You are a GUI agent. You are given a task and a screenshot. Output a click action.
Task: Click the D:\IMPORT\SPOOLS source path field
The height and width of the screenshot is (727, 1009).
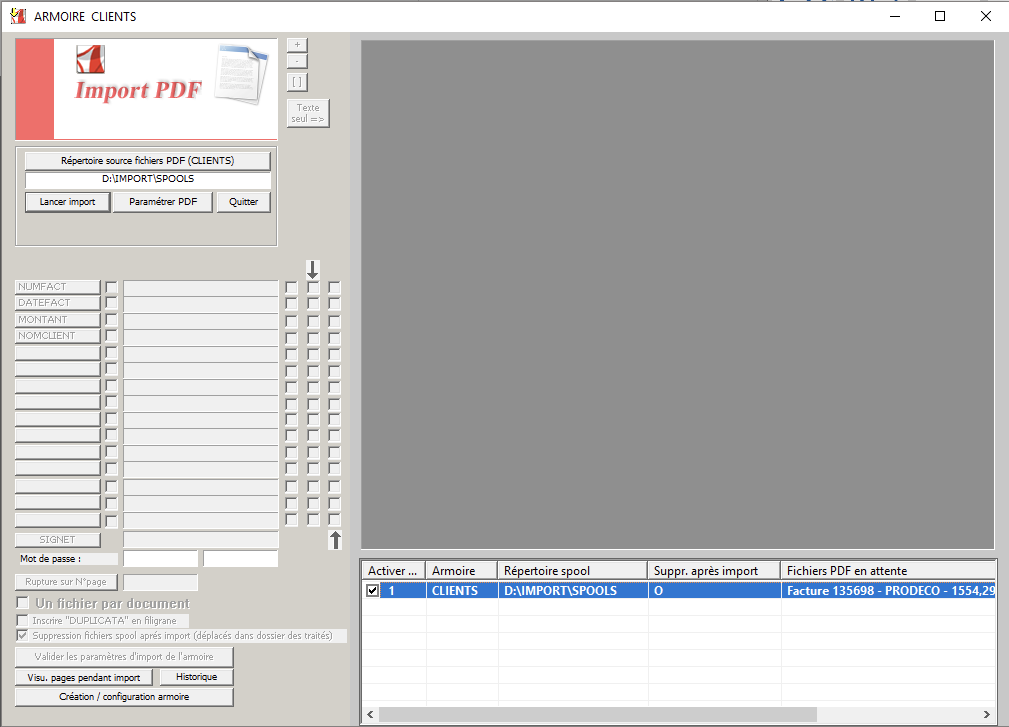pyautogui.click(x=148, y=180)
